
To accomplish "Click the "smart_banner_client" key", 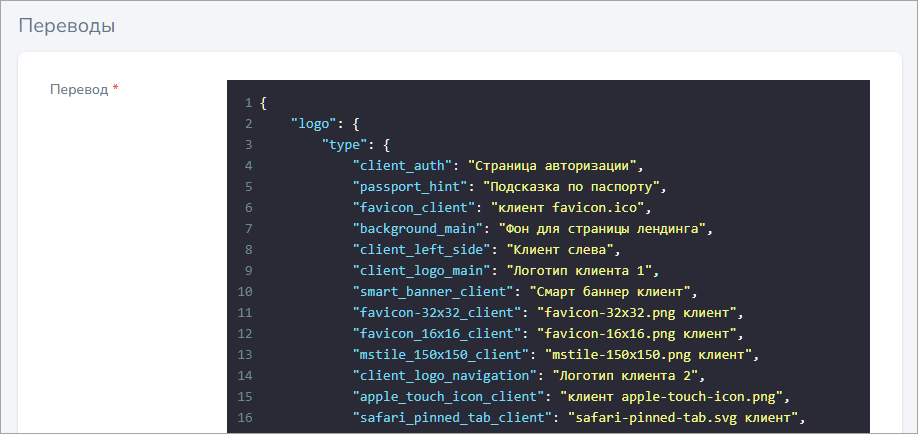I will (432, 292).
